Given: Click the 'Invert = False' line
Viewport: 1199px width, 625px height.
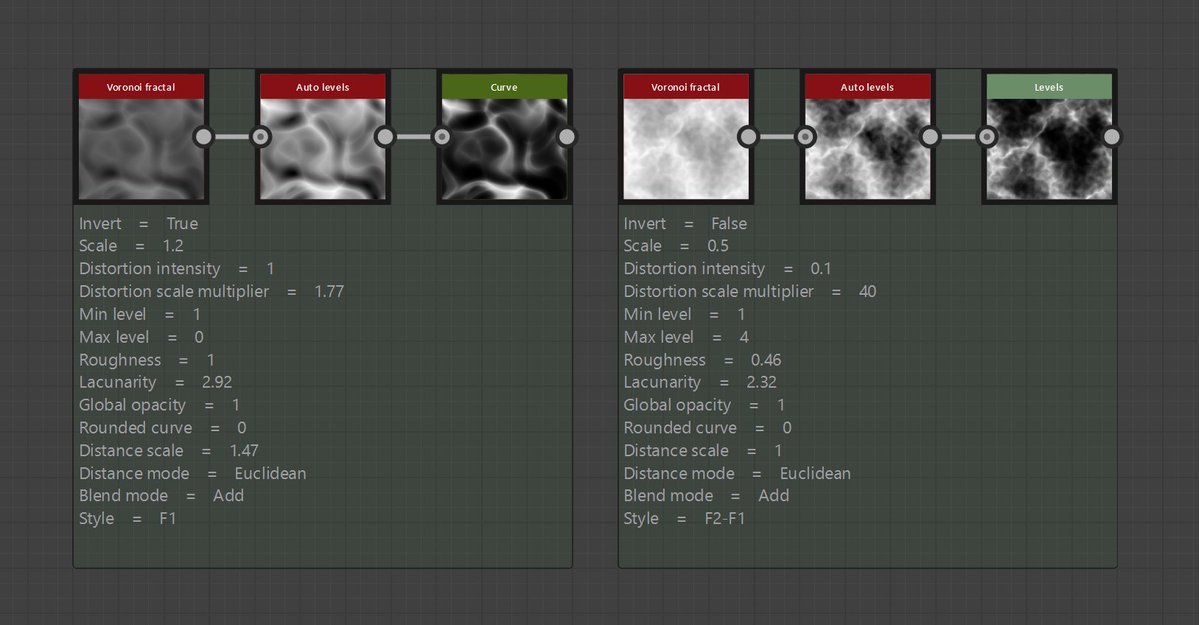Looking at the screenshot, I should click(685, 223).
